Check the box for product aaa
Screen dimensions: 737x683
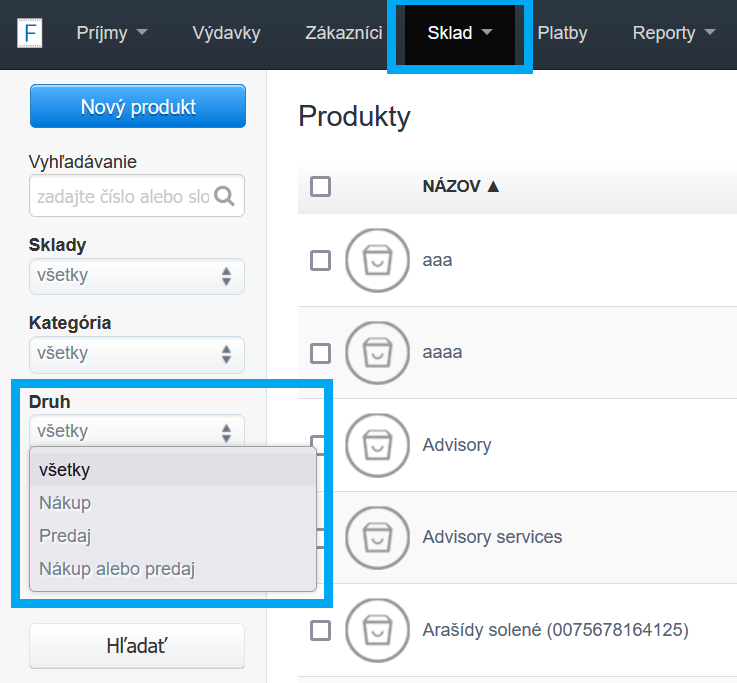point(321,260)
